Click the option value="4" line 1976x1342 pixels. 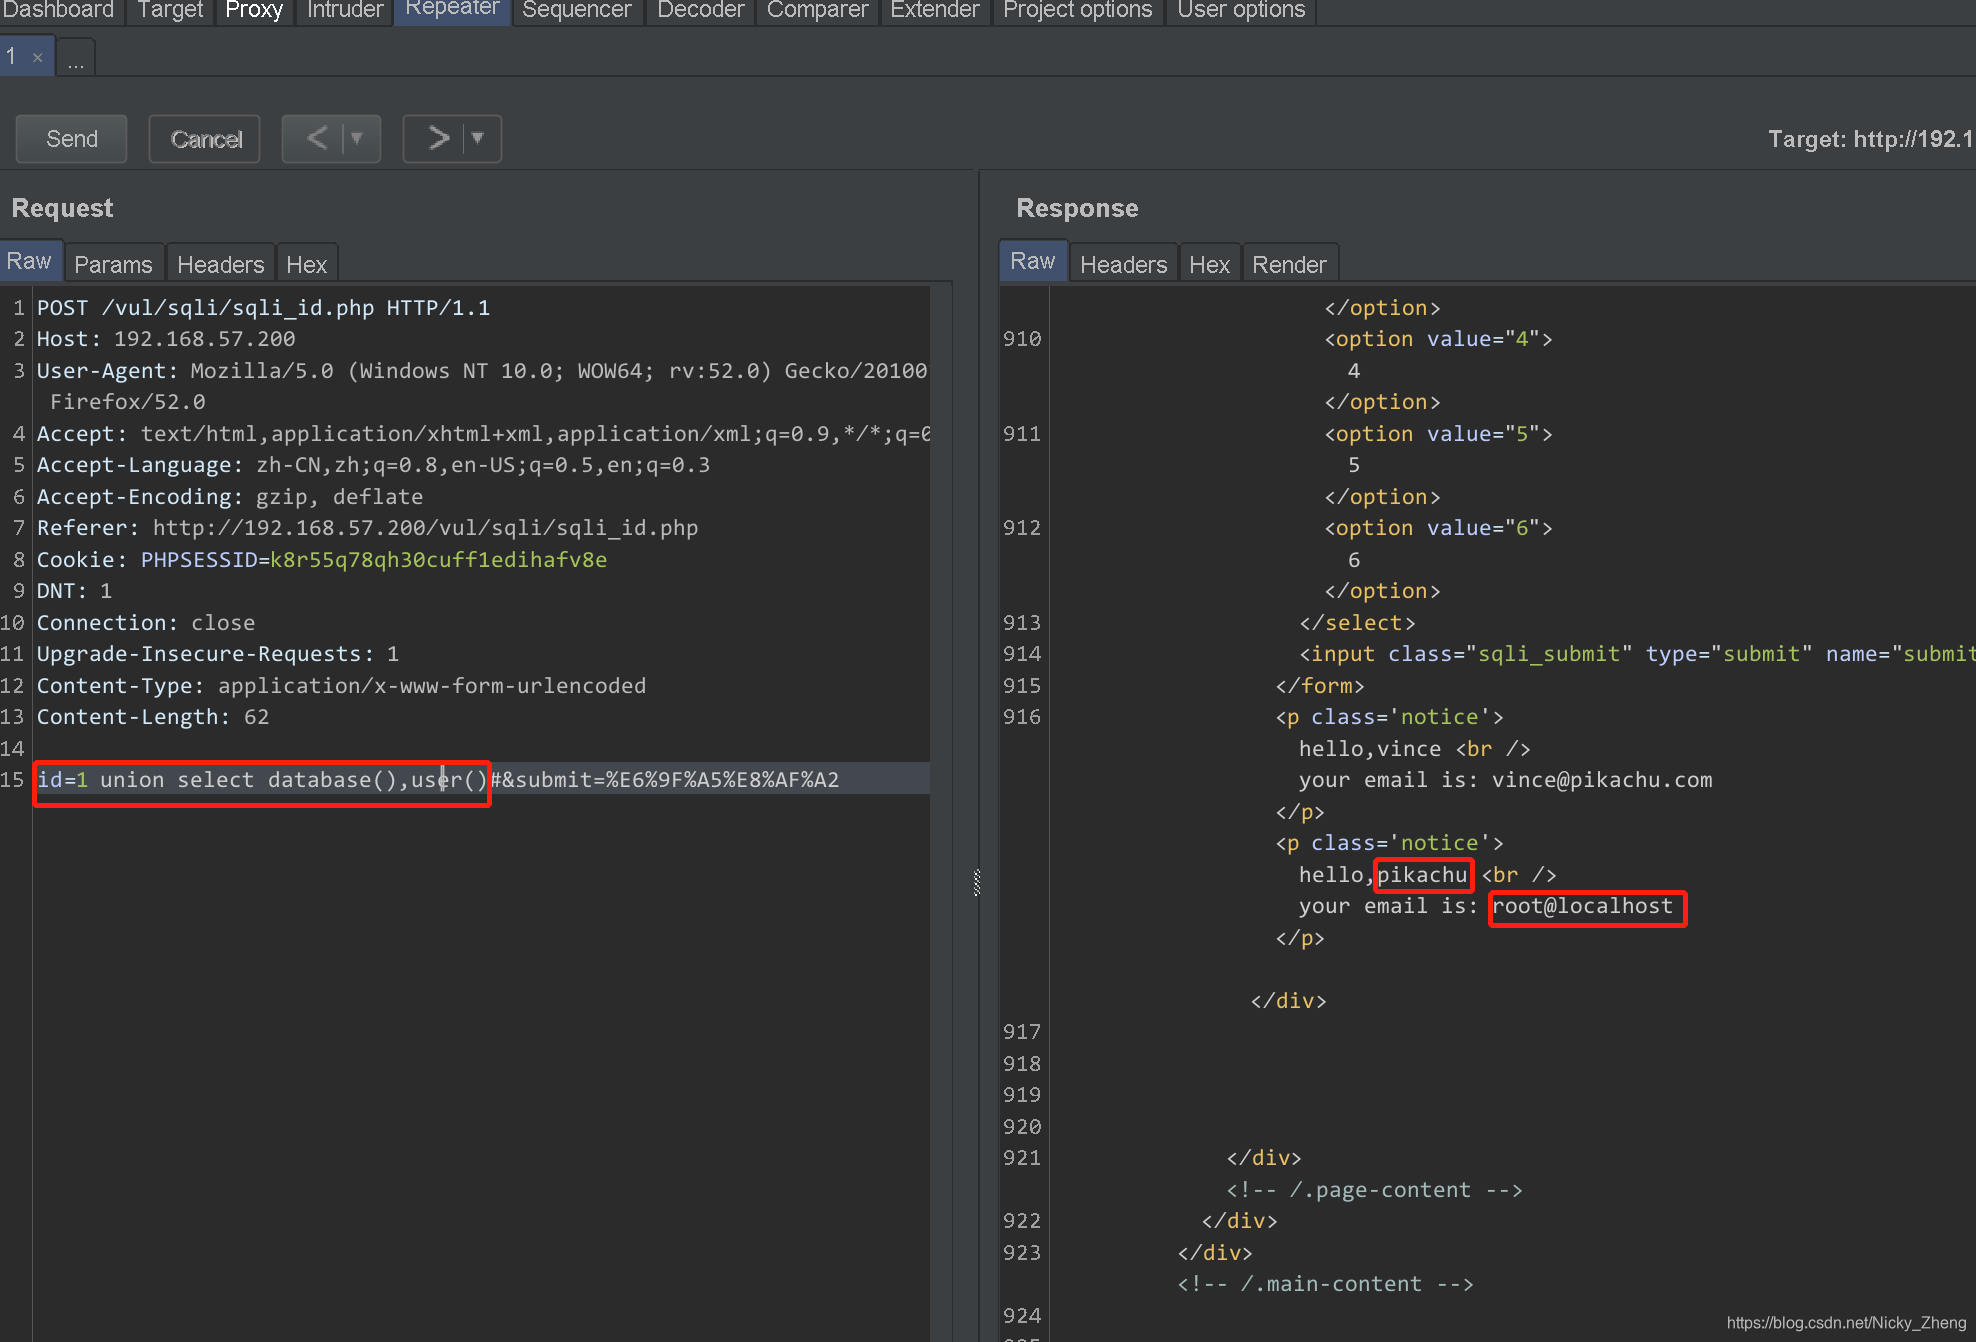[1438, 339]
